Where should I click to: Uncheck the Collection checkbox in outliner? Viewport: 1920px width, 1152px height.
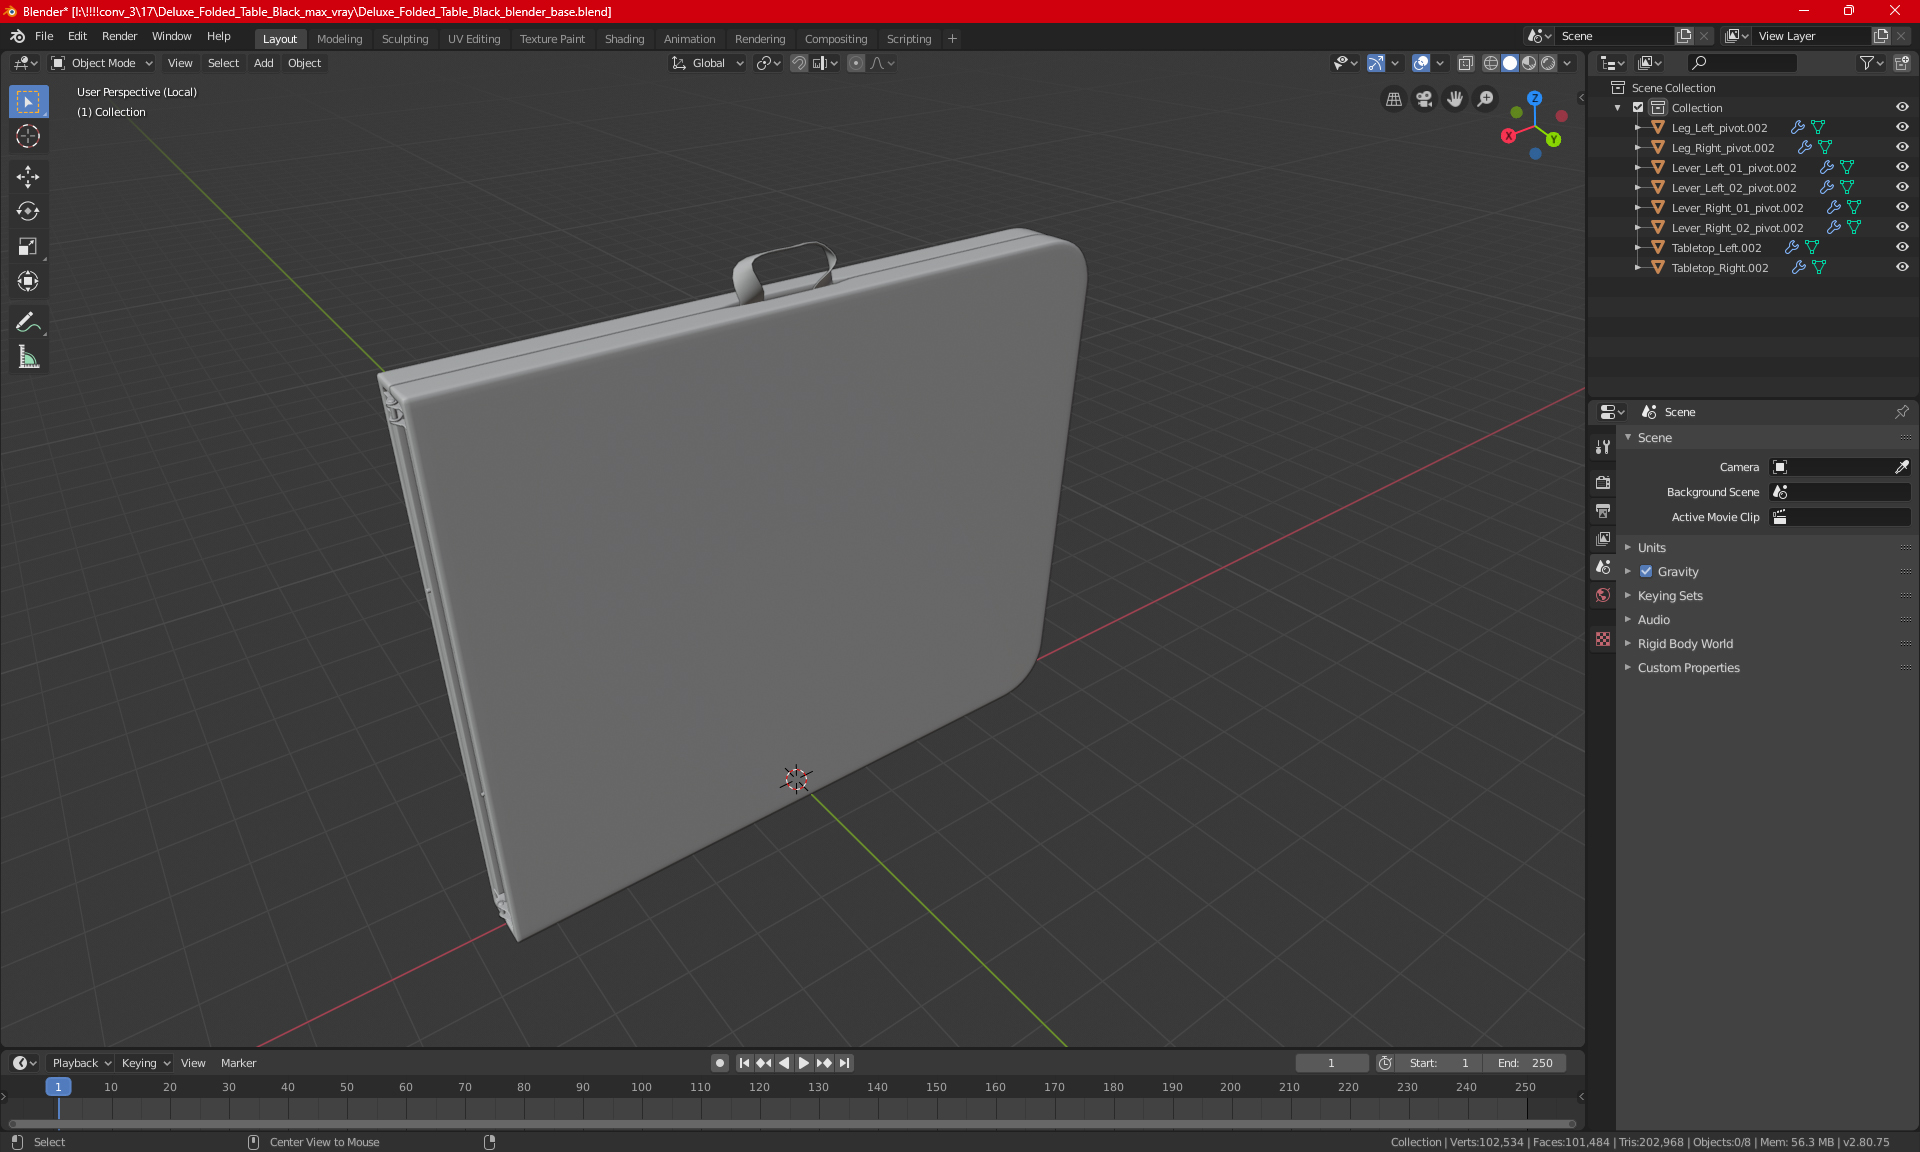click(x=1638, y=108)
